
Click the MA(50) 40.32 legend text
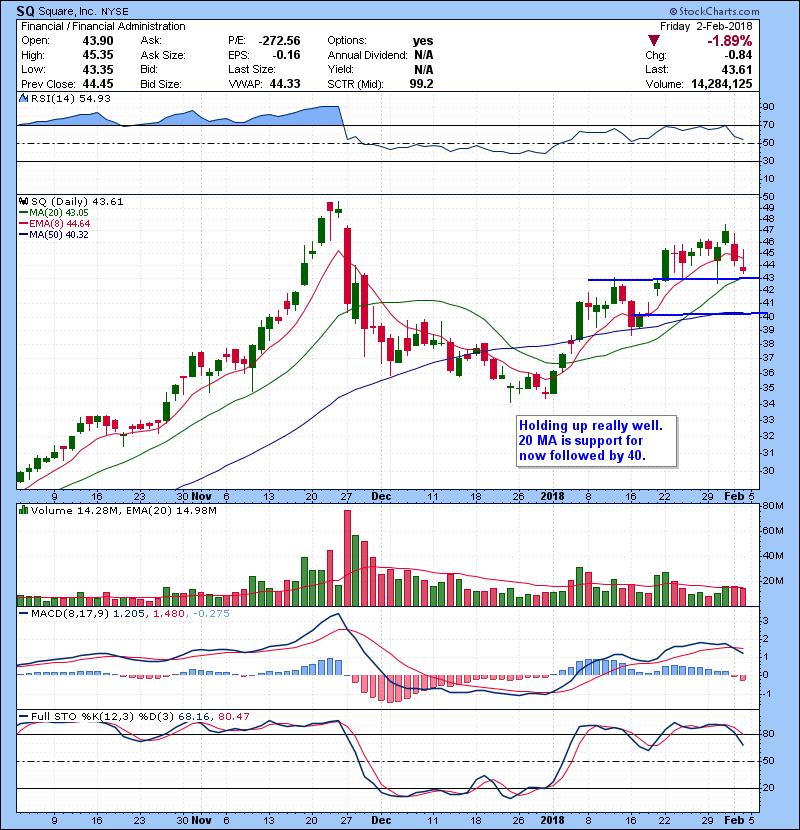(59, 234)
